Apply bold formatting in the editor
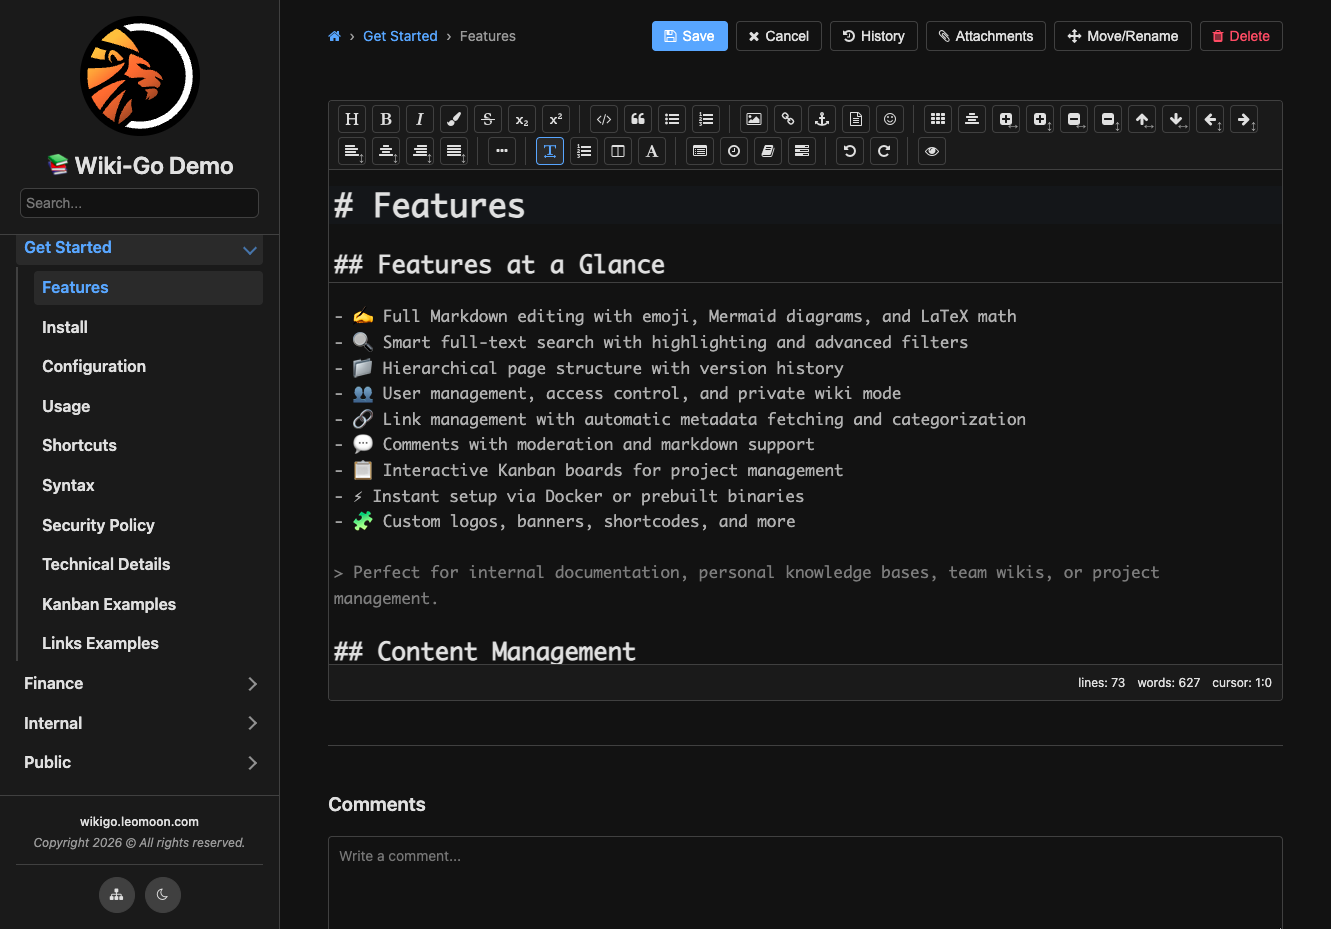 [x=386, y=119]
